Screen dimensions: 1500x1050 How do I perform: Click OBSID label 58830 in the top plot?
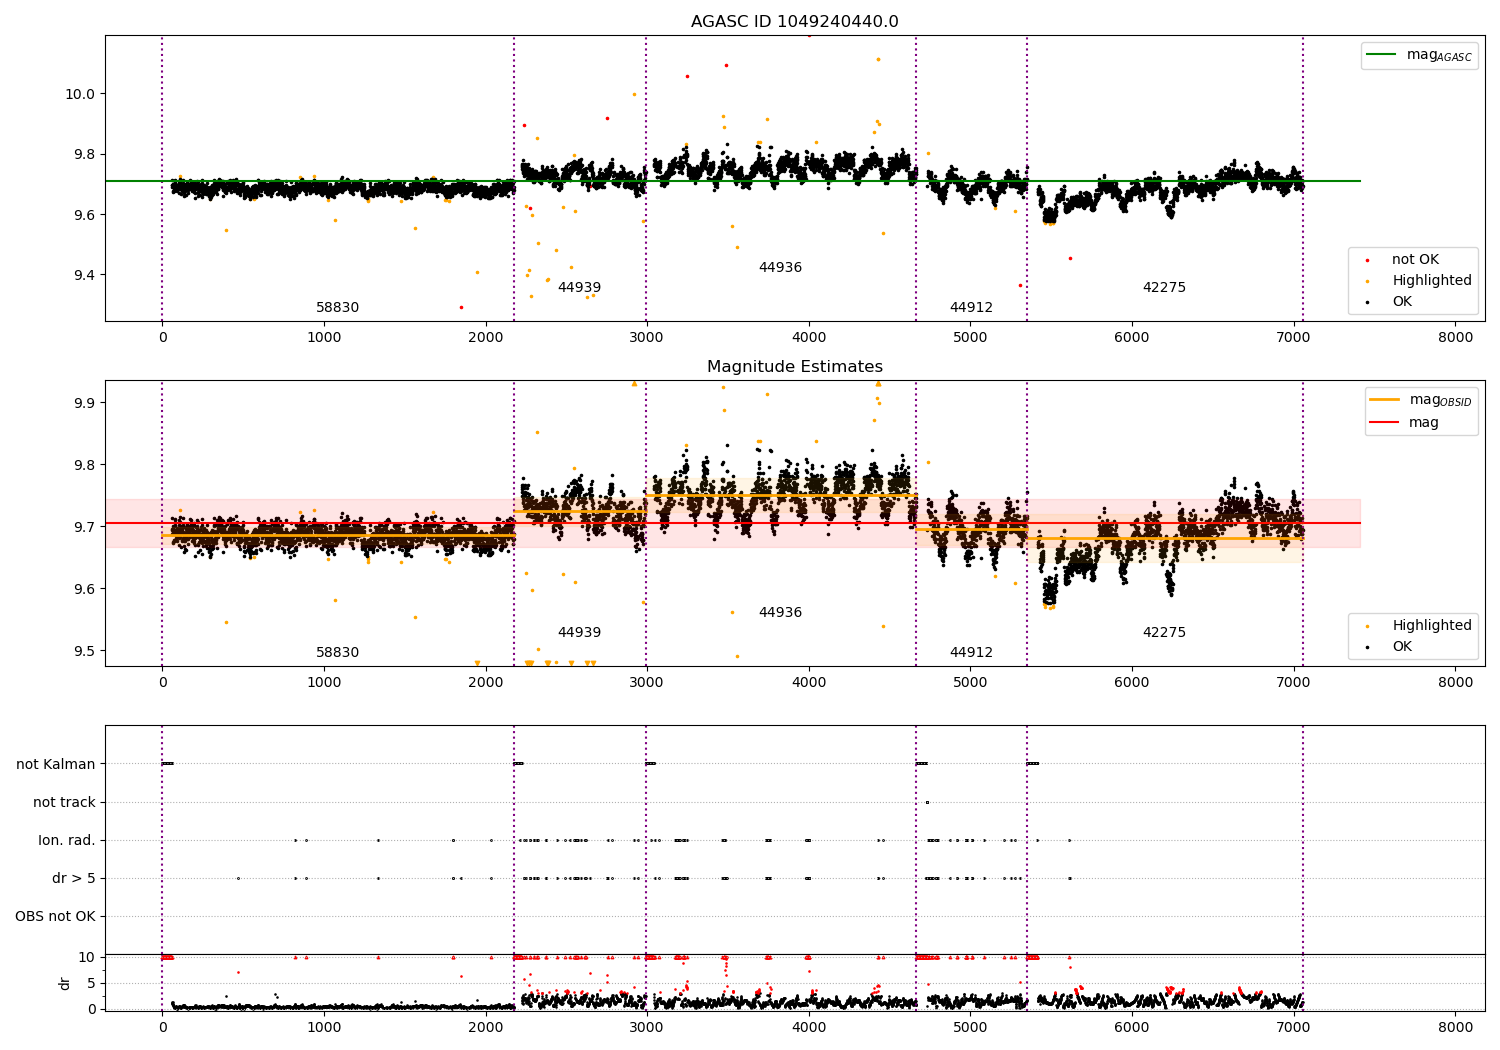point(338,308)
